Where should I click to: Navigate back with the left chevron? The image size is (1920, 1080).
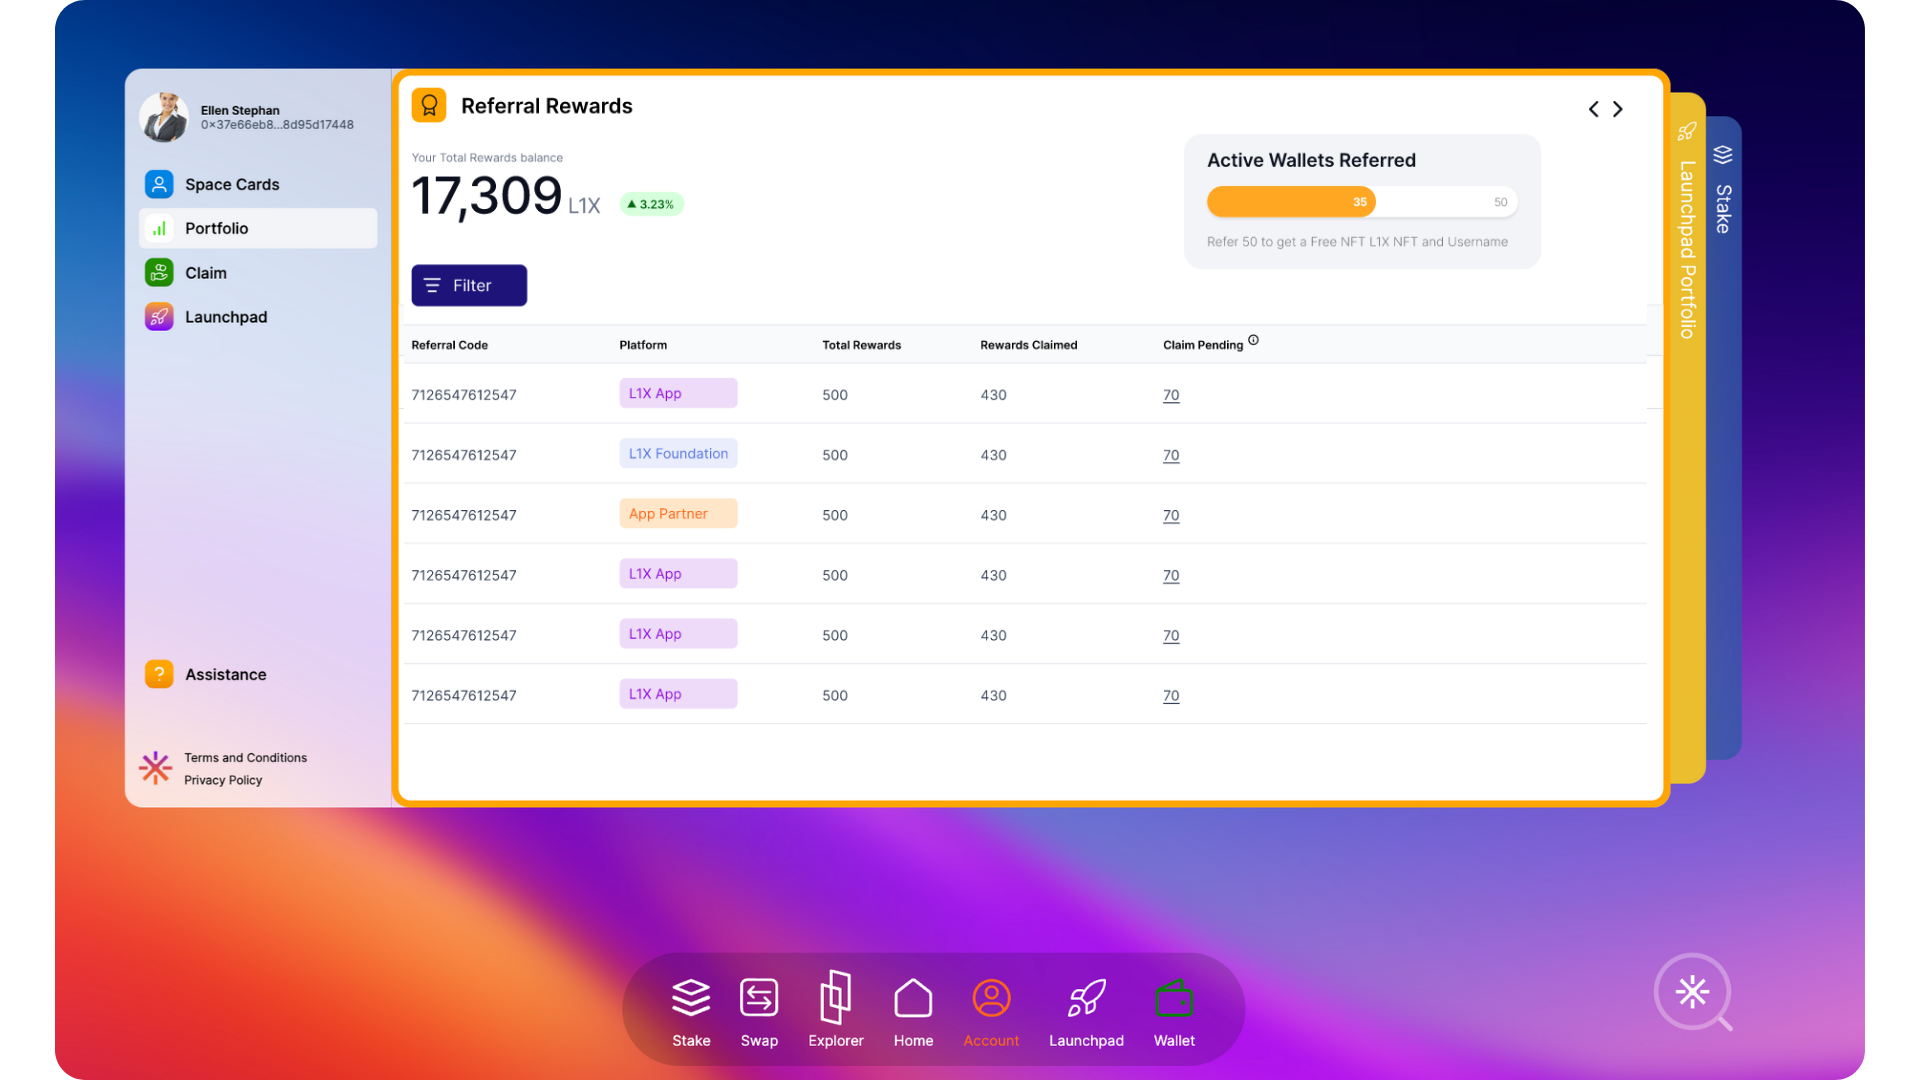click(1593, 109)
